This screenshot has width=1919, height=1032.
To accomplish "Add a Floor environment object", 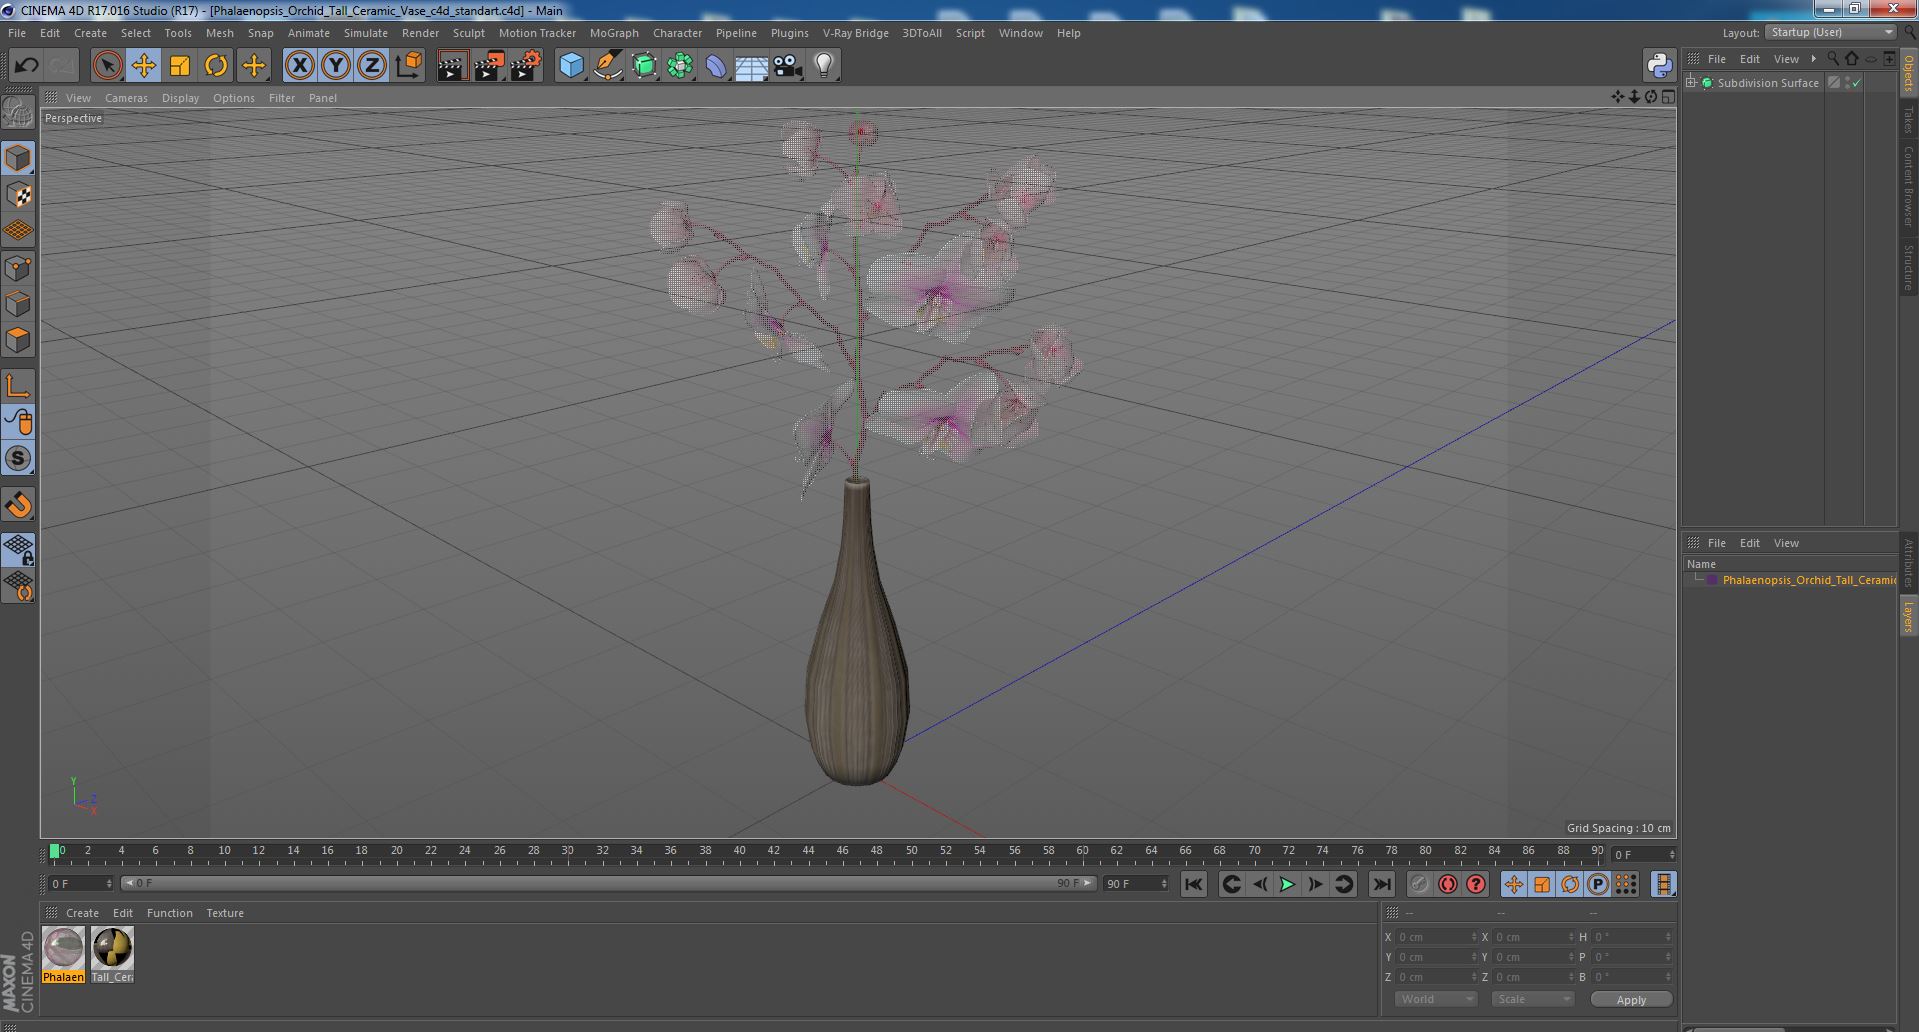I will [751, 66].
